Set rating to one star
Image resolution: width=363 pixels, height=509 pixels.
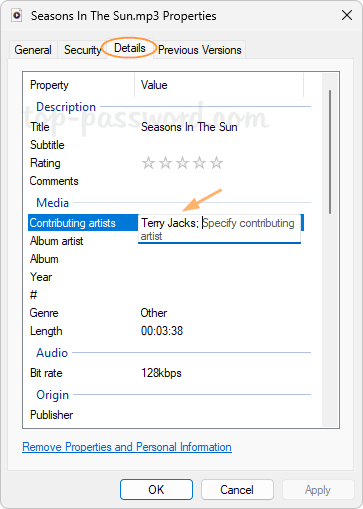pos(148,163)
